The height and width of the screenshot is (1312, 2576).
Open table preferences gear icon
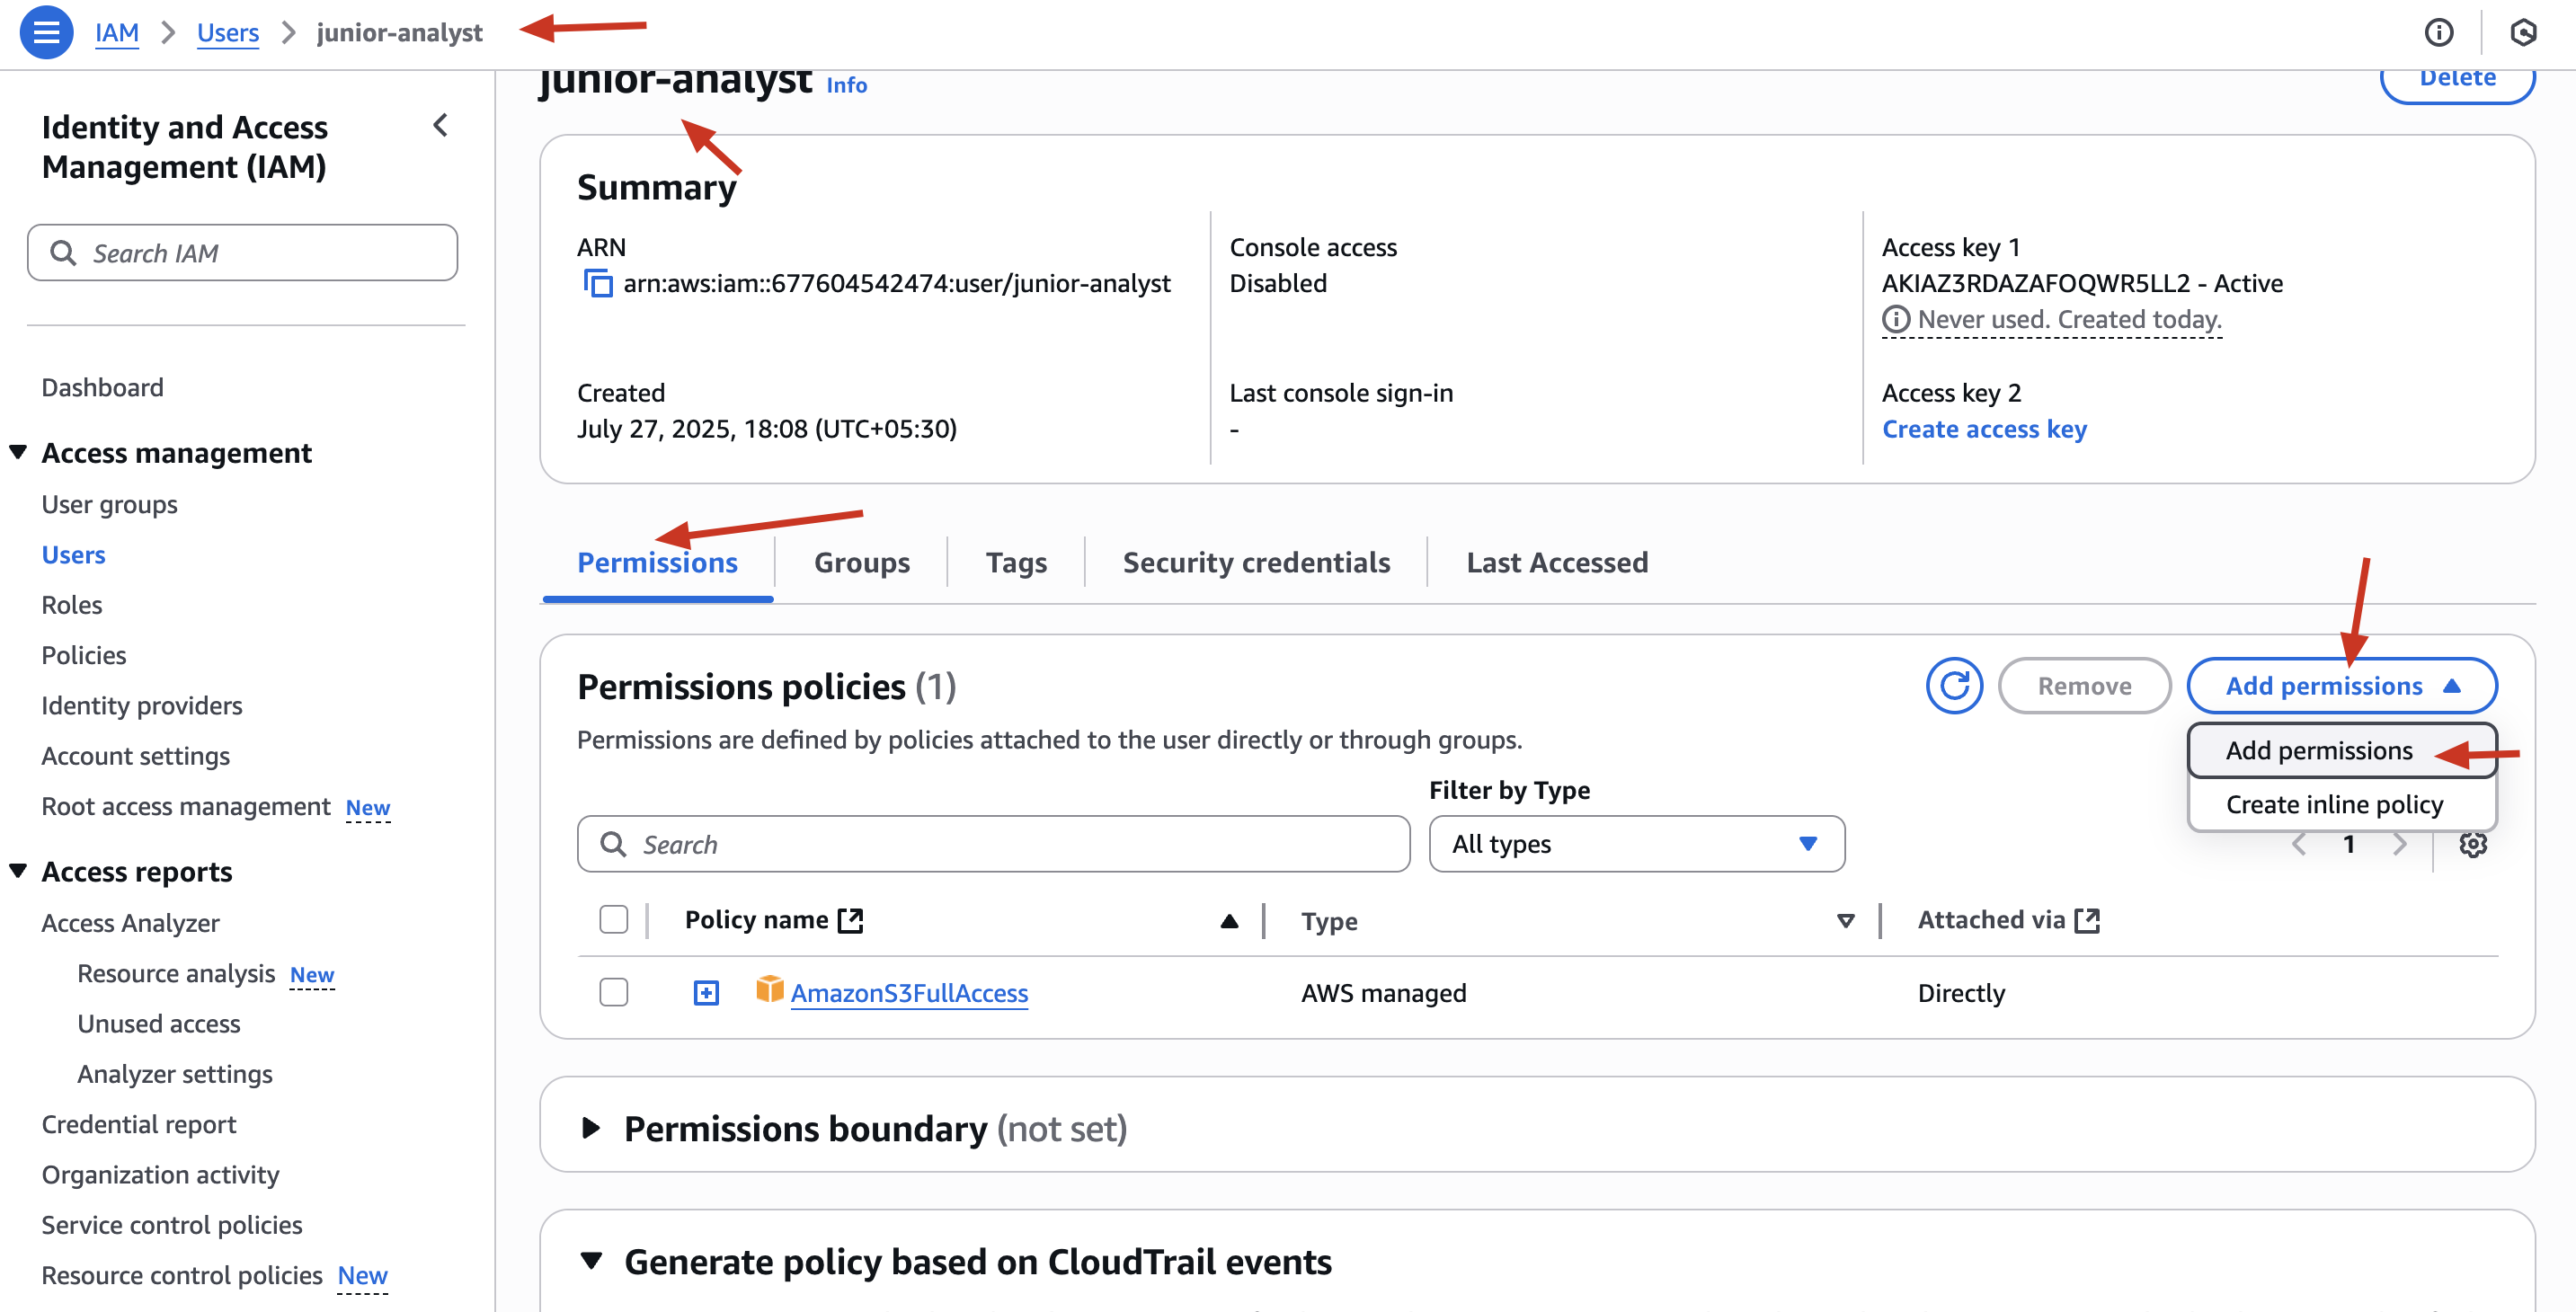[x=2473, y=845]
